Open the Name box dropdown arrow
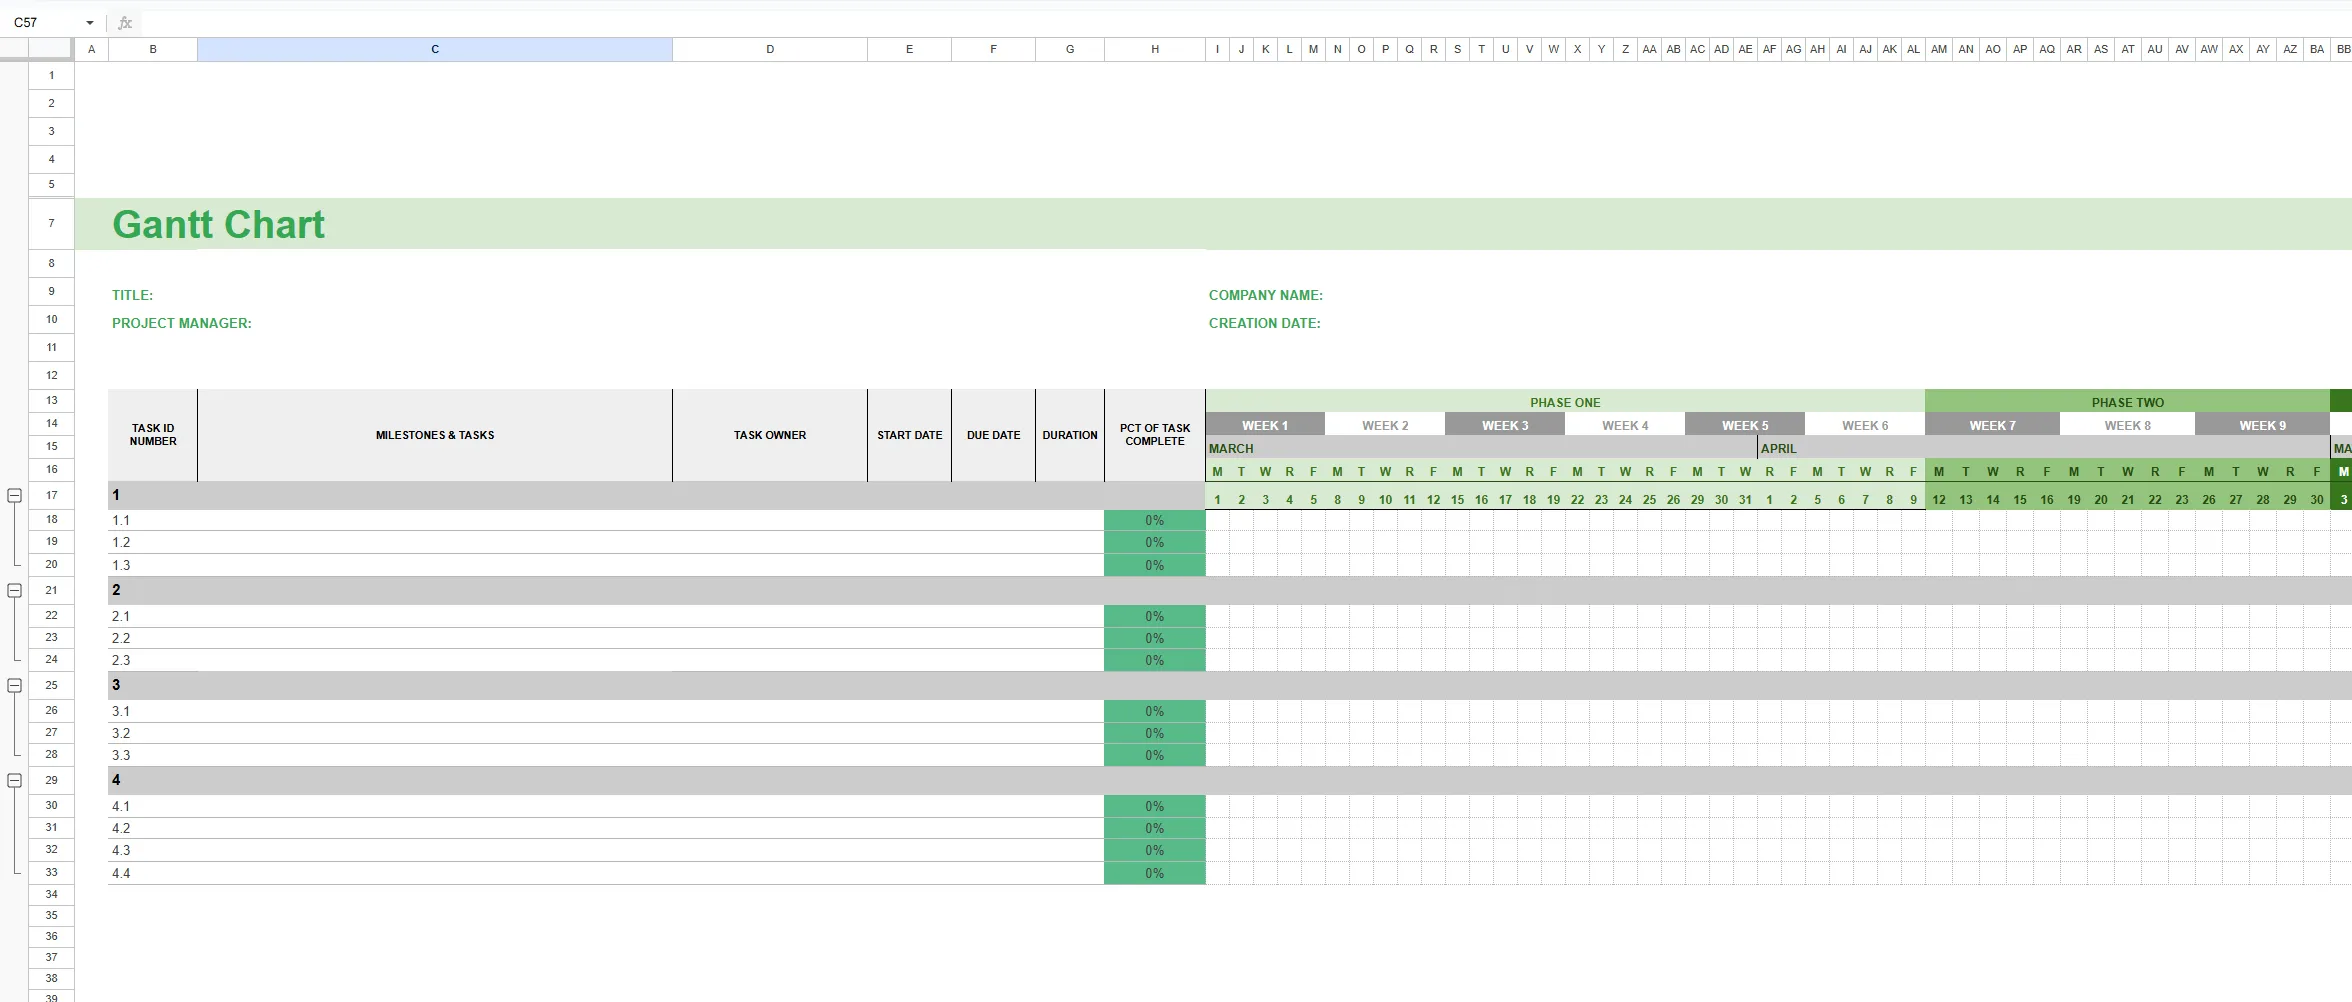This screenshot has height=1002, width=2352. pyautogui.click(x=90, y=22)
